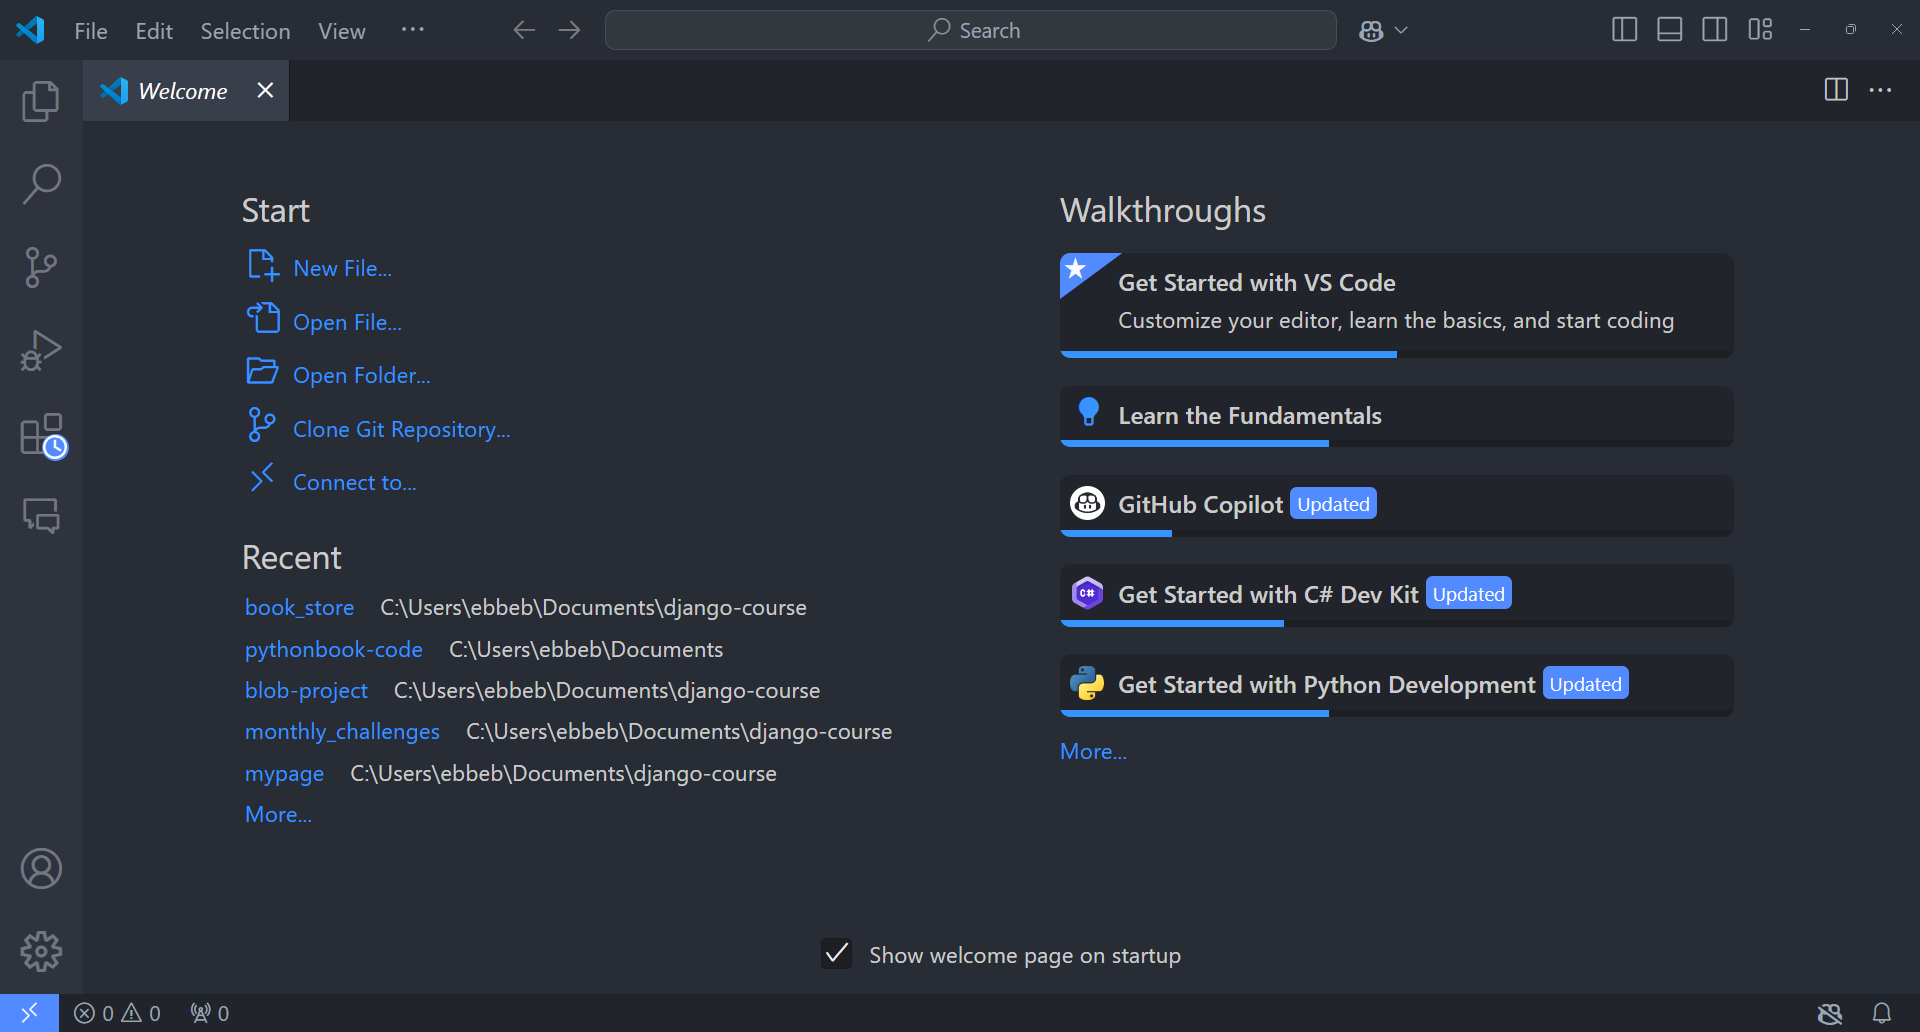The image size is (1920, 1032).
Task: Click the Clone Git Repository link
Action: (x=401, y=429)
